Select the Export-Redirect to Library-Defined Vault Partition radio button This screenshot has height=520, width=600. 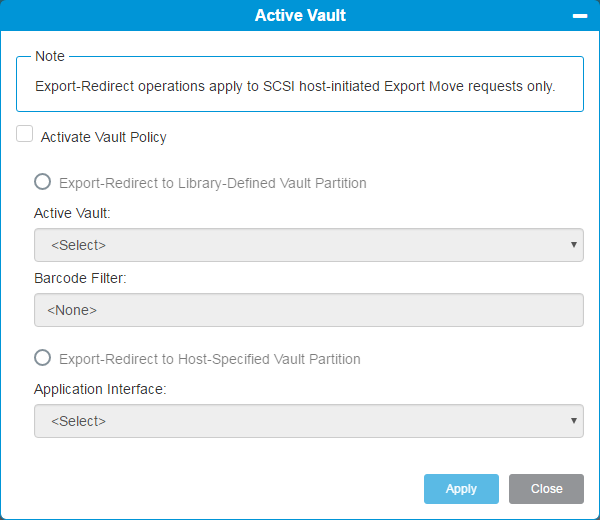tap(43, 182)
